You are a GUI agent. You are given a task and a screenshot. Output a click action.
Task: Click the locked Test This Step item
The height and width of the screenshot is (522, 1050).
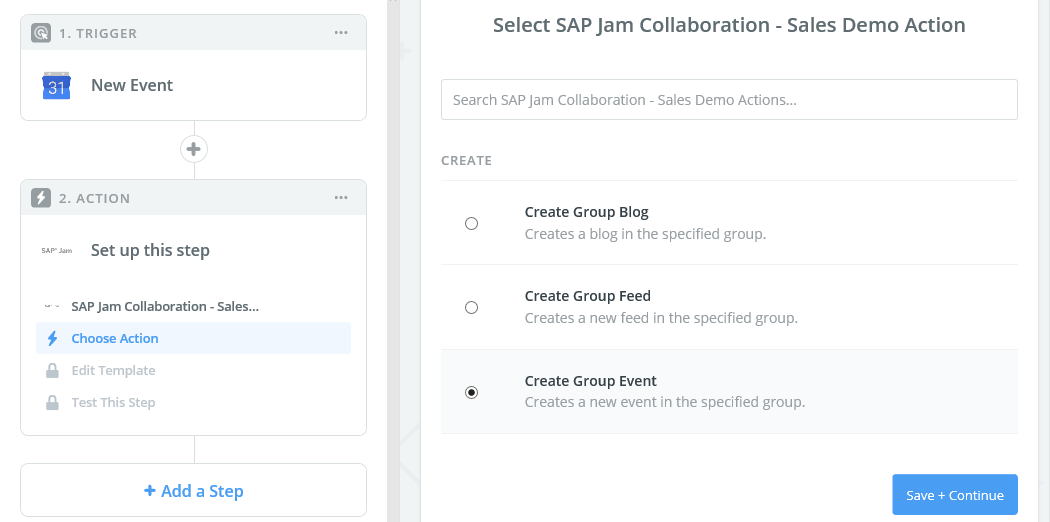(194, 403)
